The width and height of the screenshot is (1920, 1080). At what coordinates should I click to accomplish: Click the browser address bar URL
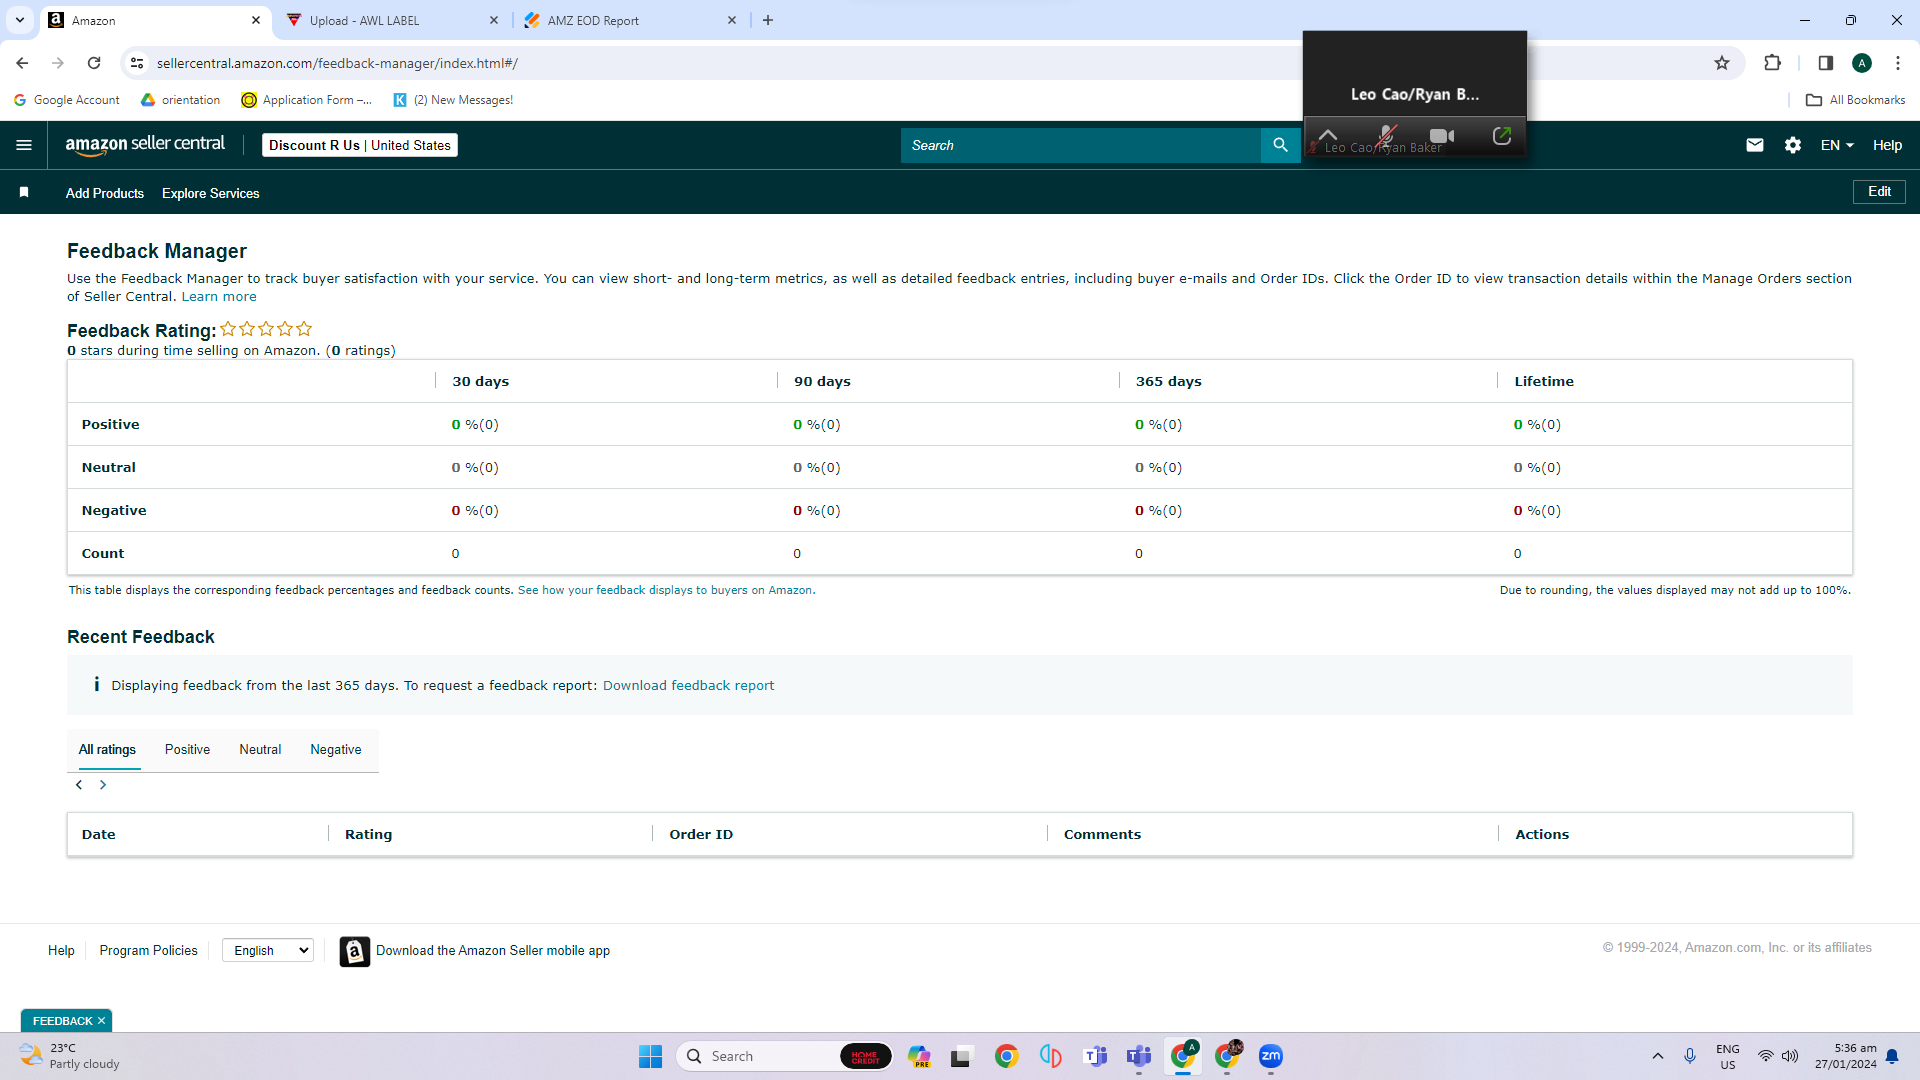(x=337, y=63)
